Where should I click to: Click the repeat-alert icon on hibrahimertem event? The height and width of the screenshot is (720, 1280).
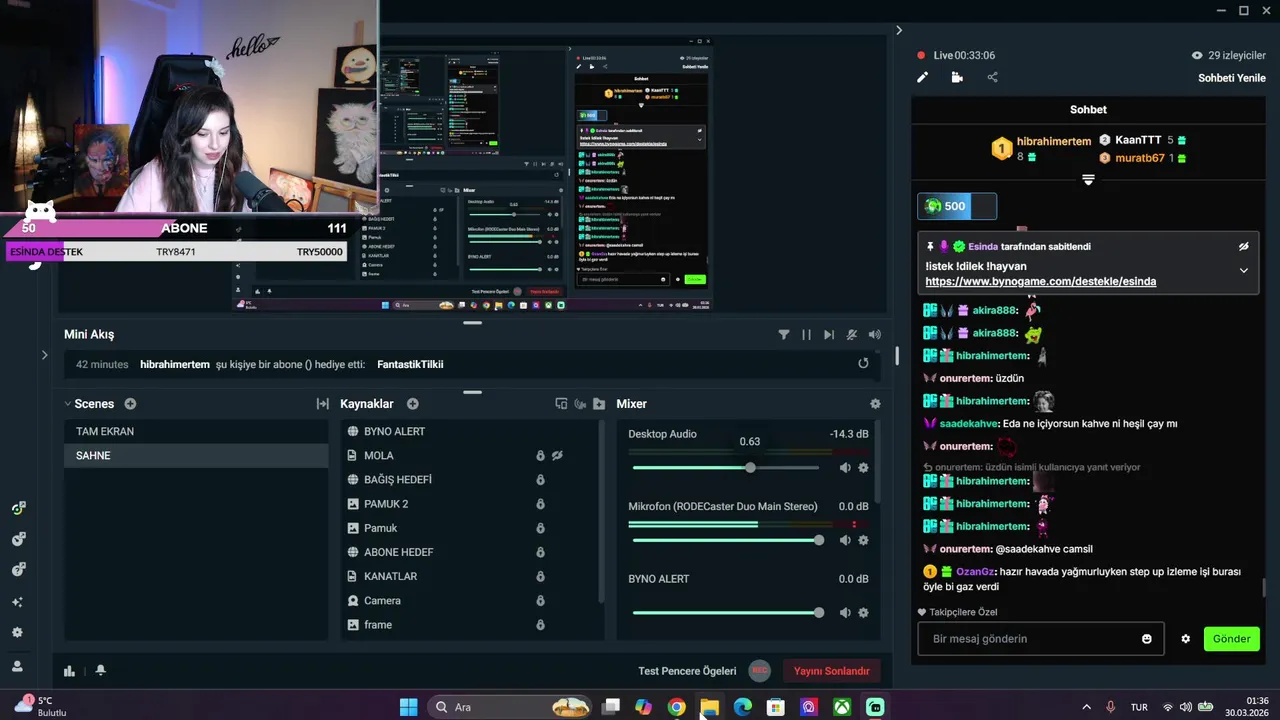pyautogui.click(x=863, y=364)
